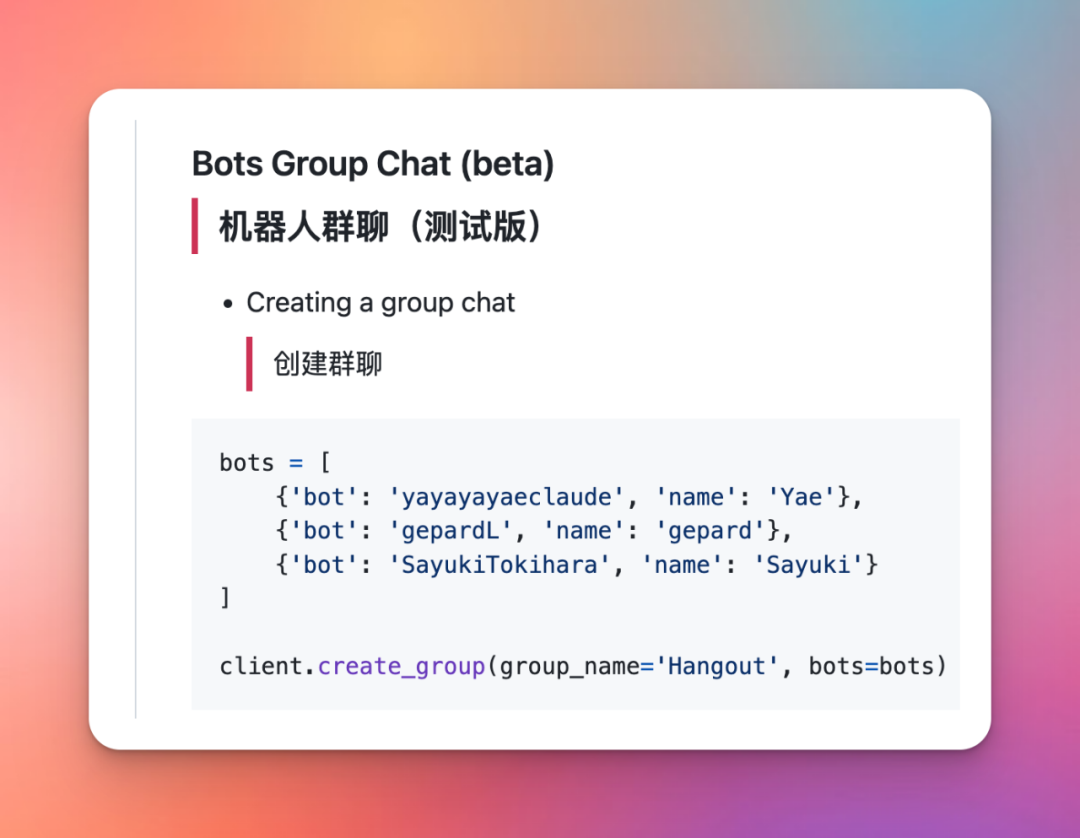
Task: Click the "Creating a group chat" bullet text
Action: point(380,302)
